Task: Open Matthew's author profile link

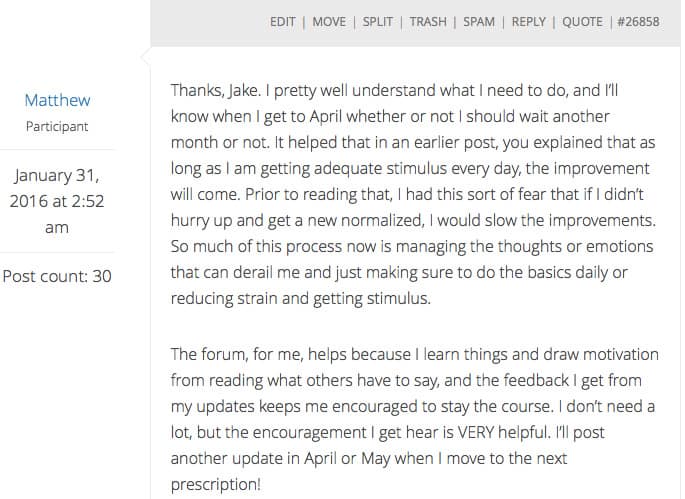Action: point(57,100)
